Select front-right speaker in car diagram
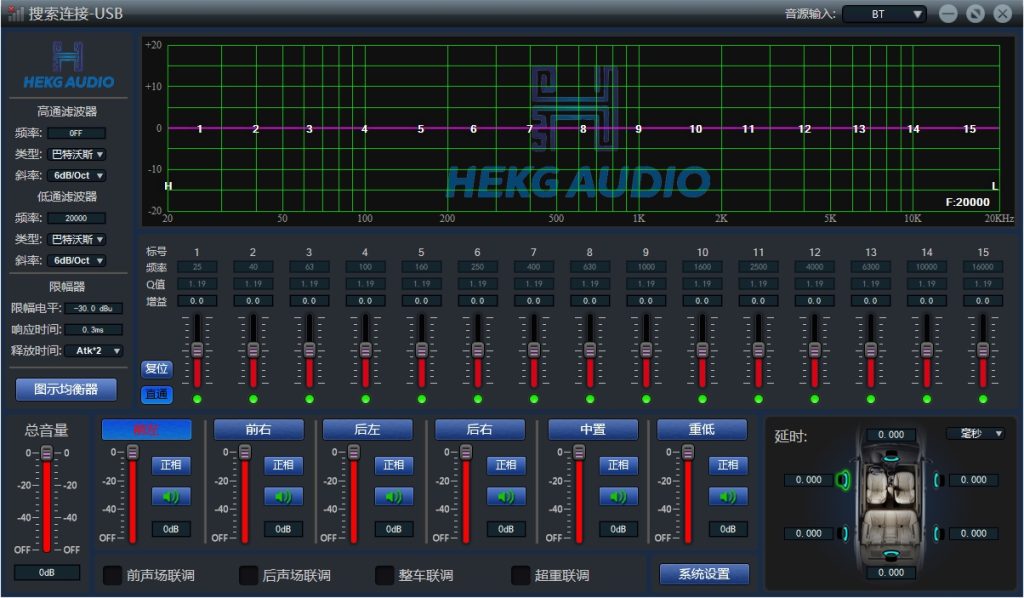Viewport: 1024px width, 598px height. (x=937, y=480)
